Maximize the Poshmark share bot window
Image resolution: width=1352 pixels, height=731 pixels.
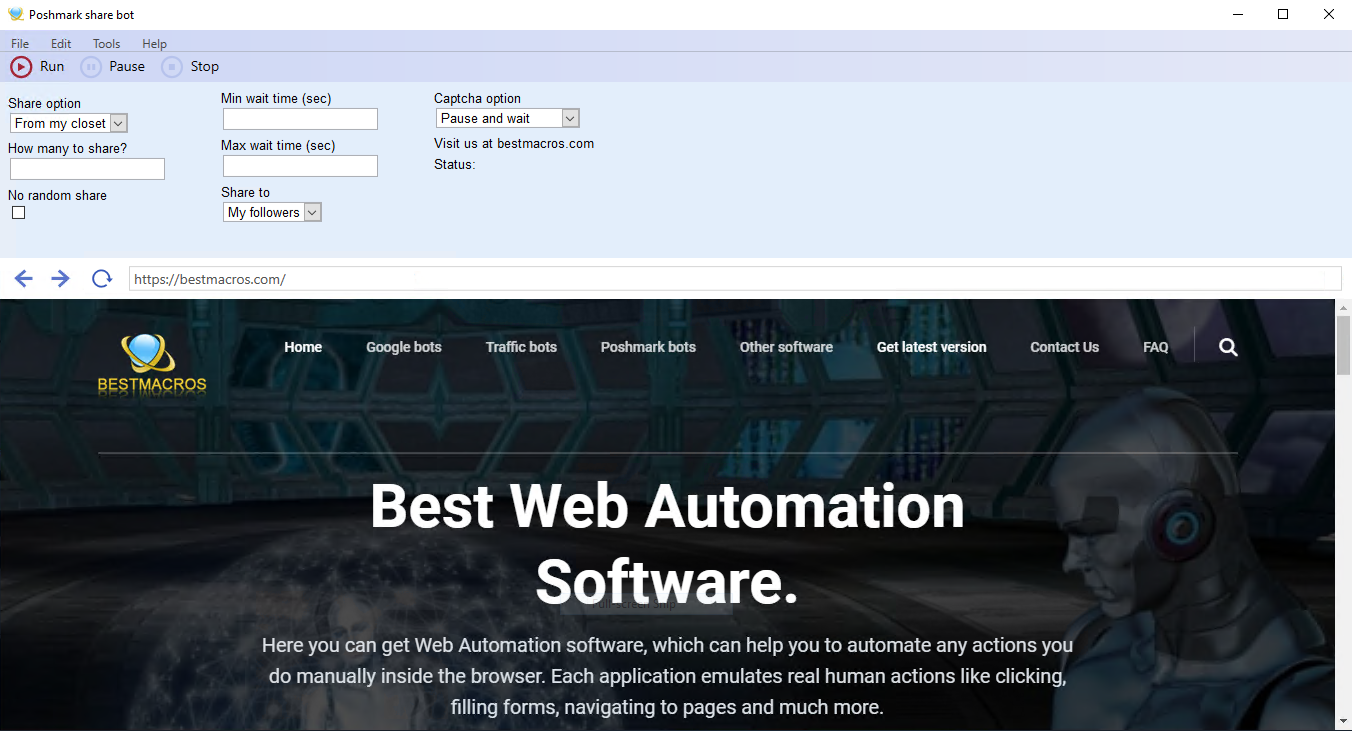(1283, 14)
